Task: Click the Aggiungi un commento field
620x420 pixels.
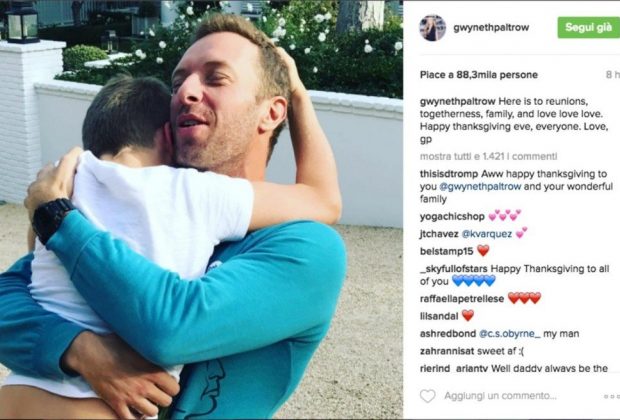Action: (x=500, y=396)
